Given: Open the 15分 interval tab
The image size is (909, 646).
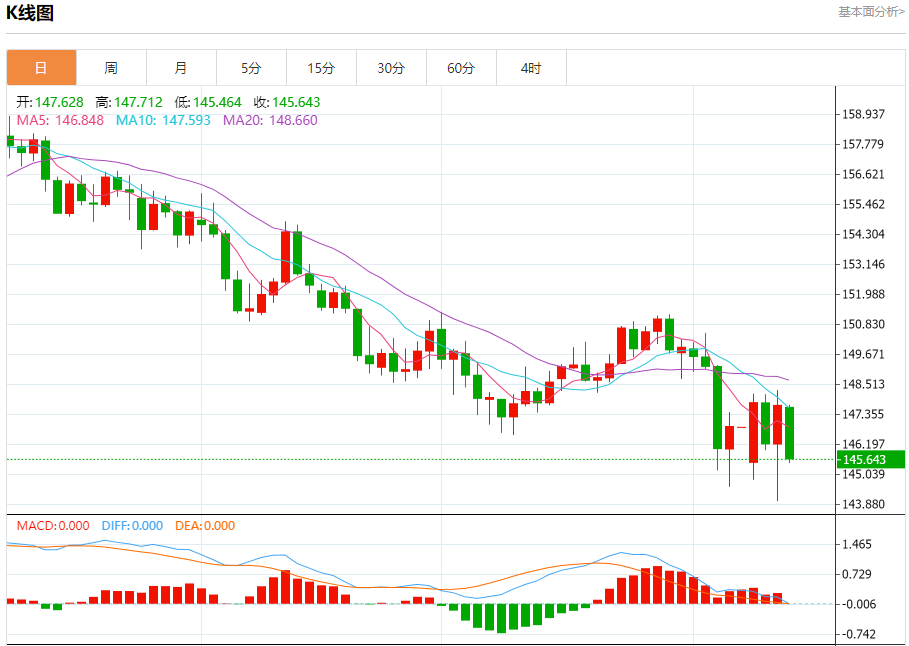Looking at the screenshot, I should (x=321, y=68).
